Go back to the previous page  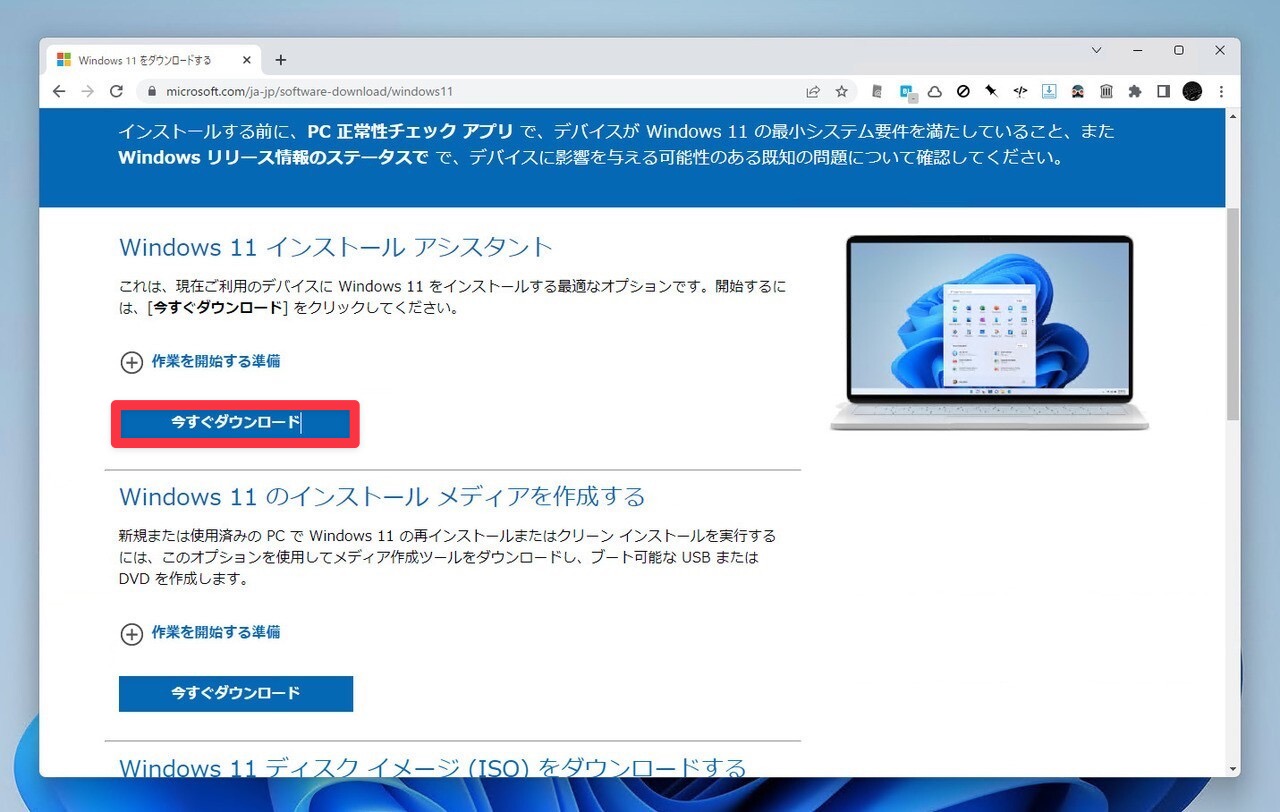pos(59,91)
